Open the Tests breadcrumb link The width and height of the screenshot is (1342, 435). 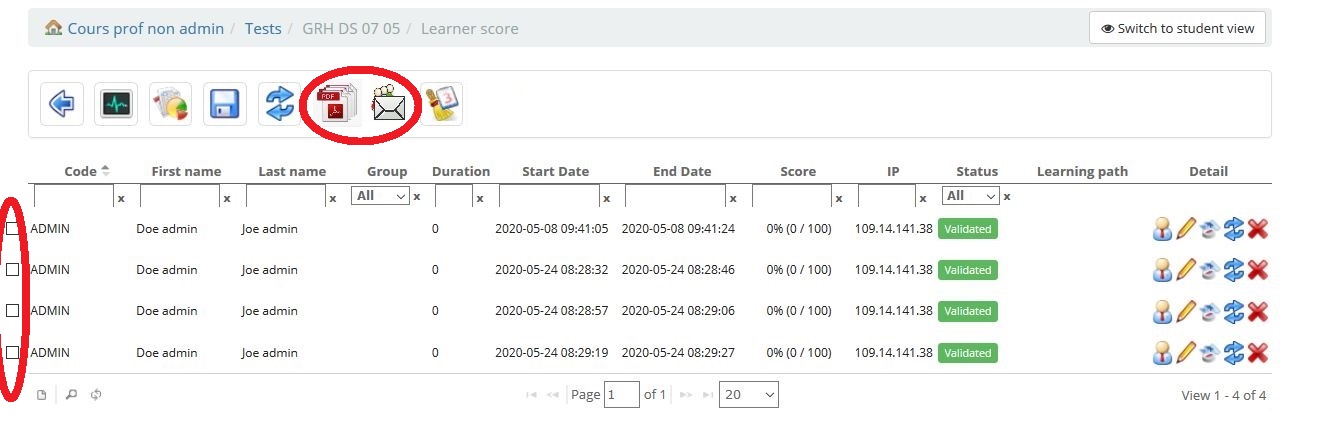coord(263,28)
